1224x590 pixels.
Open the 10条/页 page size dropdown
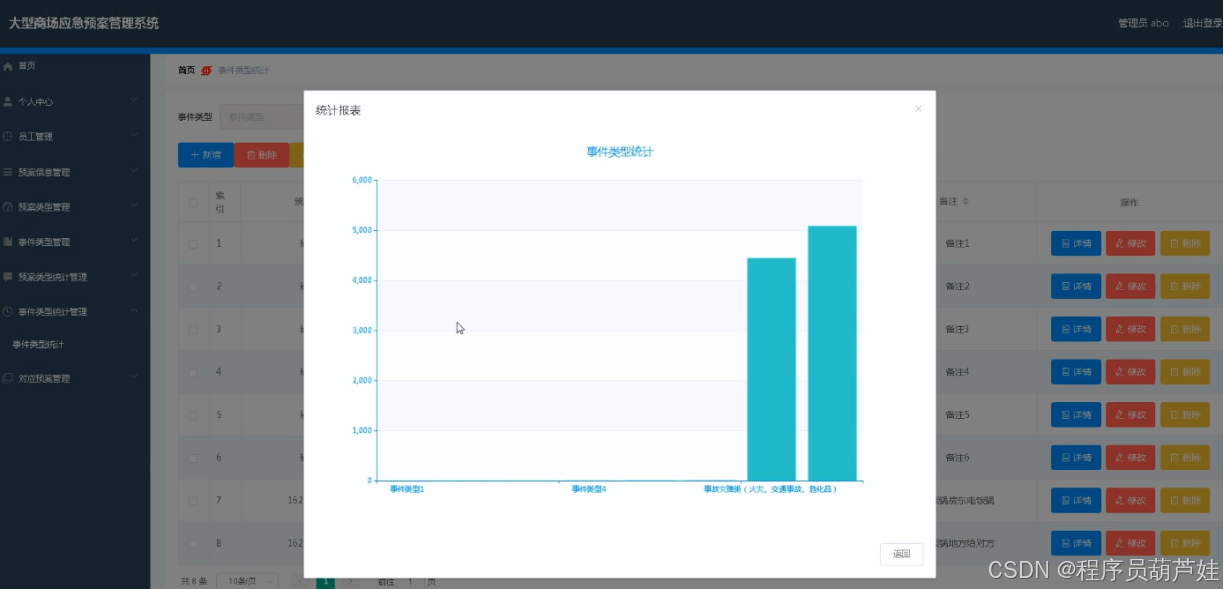tap(246, 581)
